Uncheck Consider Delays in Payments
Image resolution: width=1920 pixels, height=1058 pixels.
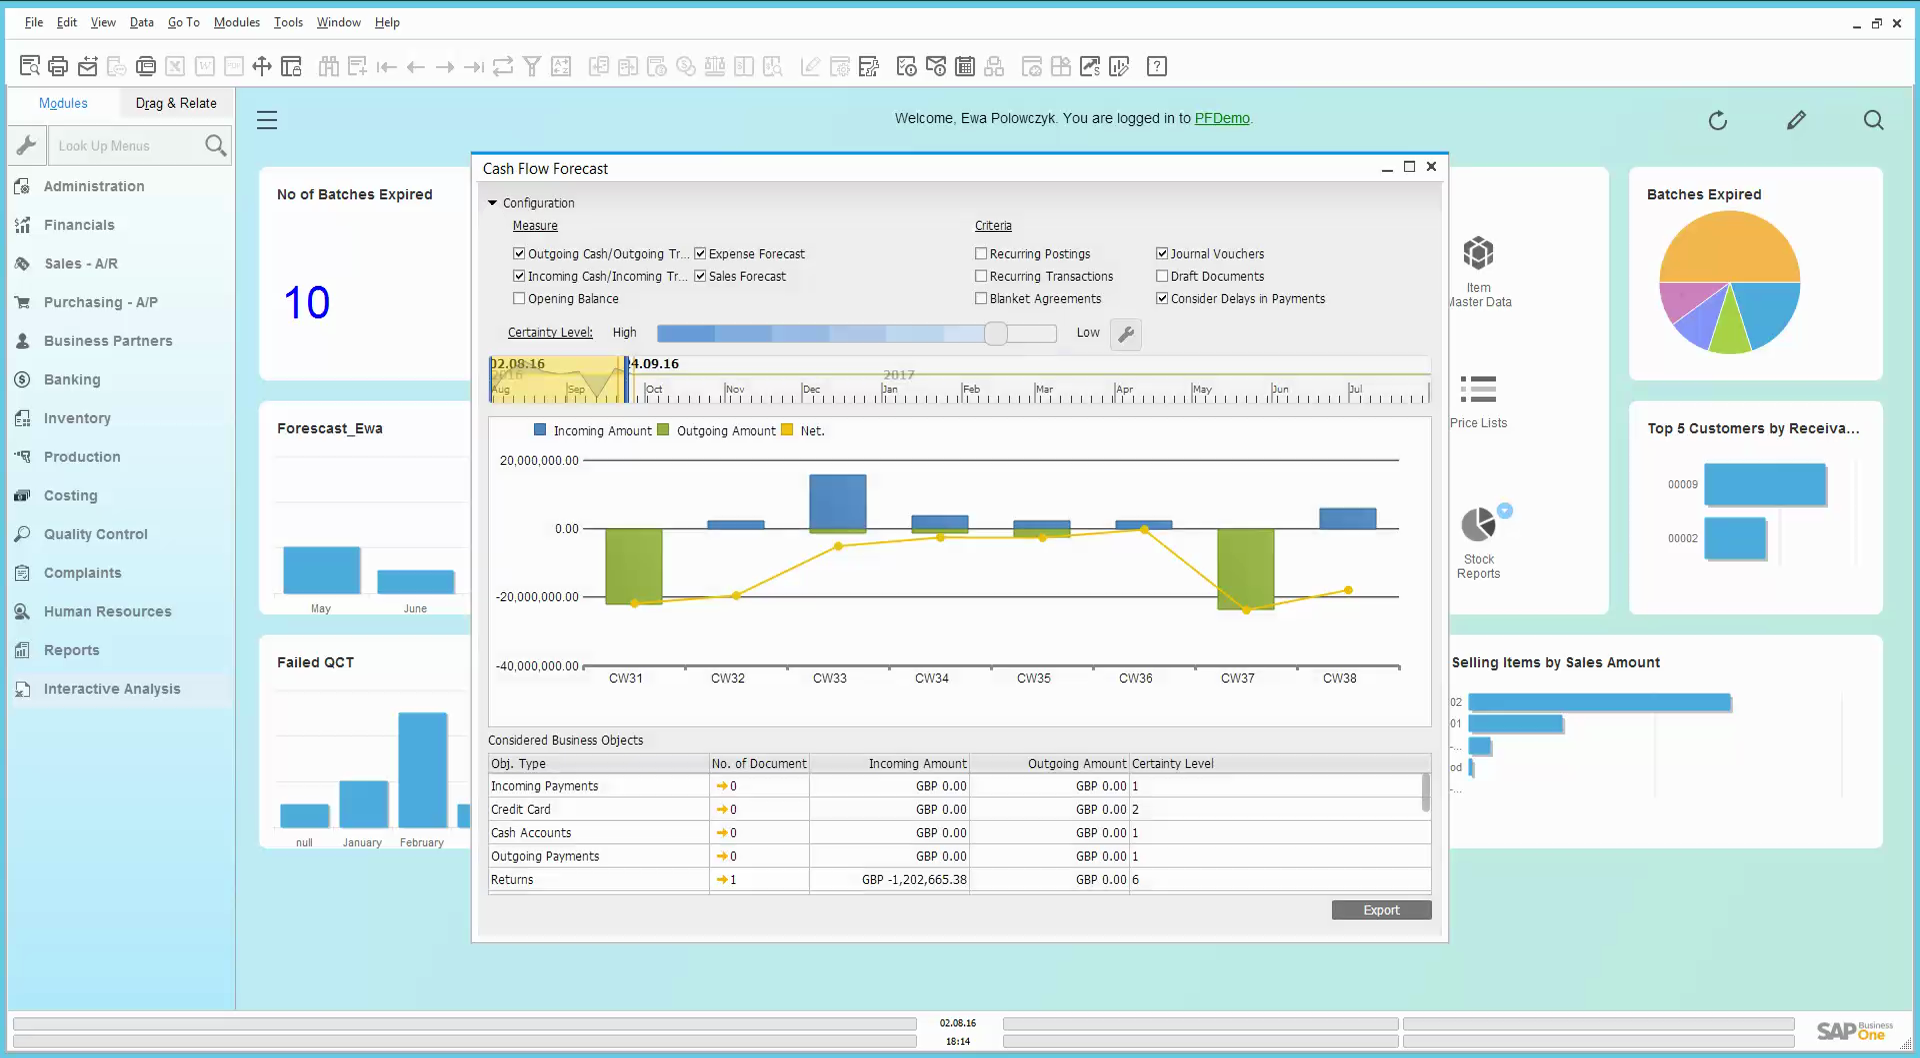[x=1162, y=298]
